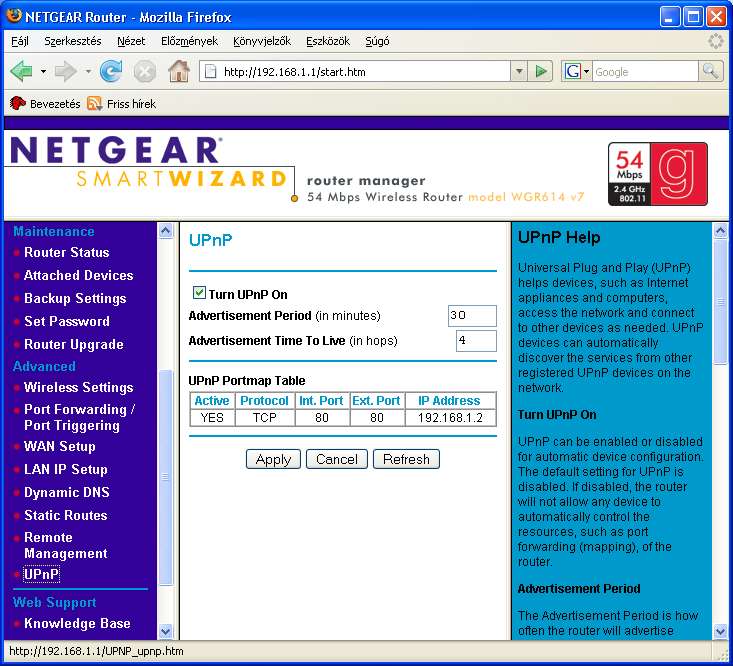Click the Apply button

(273, 459)
